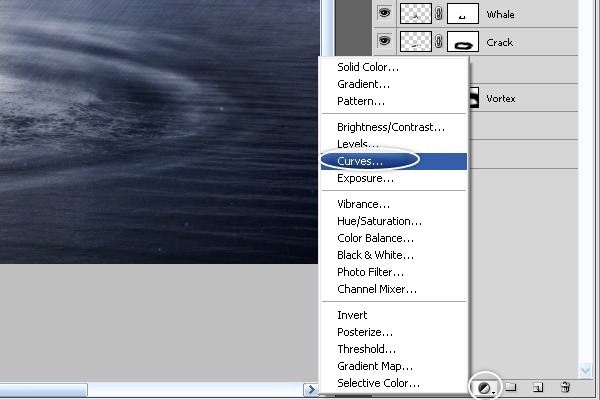This screenshot has width=600, height=400.
Task: Select the Vortex layer name
Action: tap(501, 98)
